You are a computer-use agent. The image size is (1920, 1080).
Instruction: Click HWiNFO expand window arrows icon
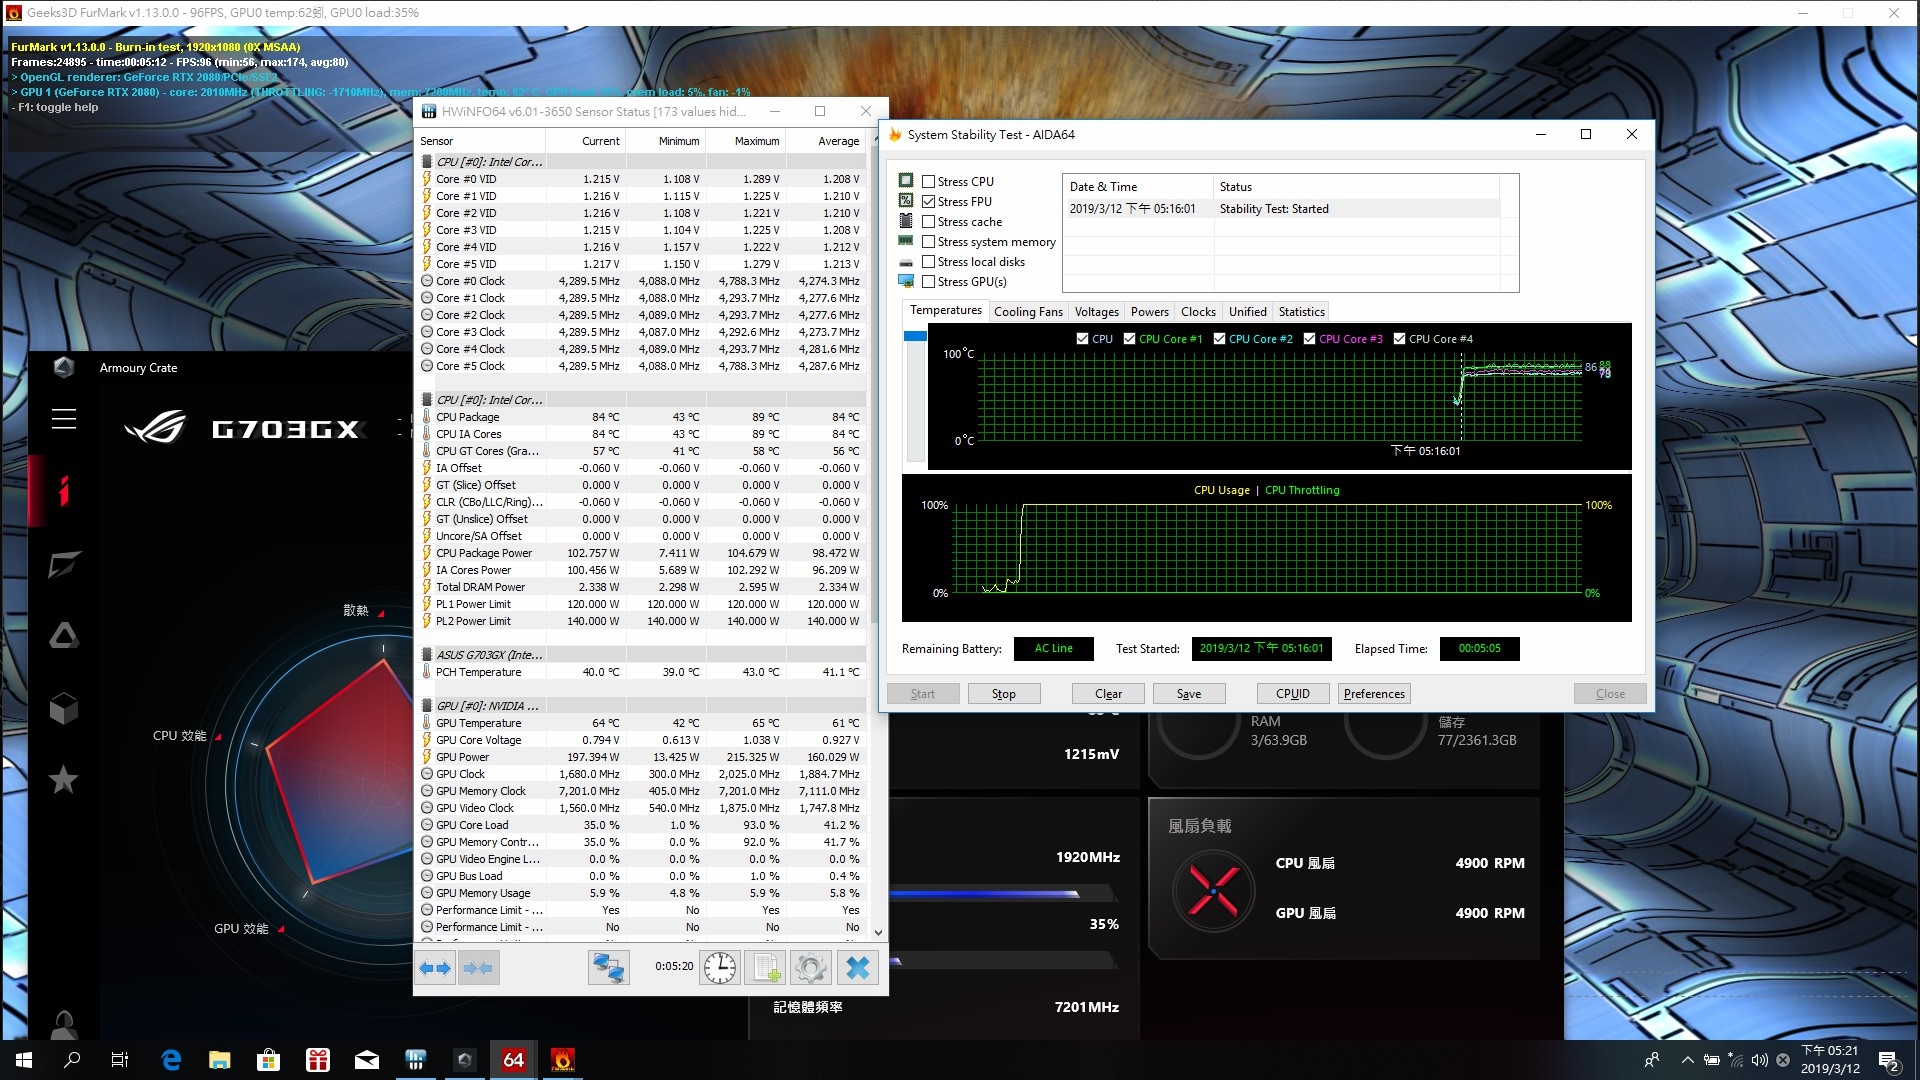436,968
